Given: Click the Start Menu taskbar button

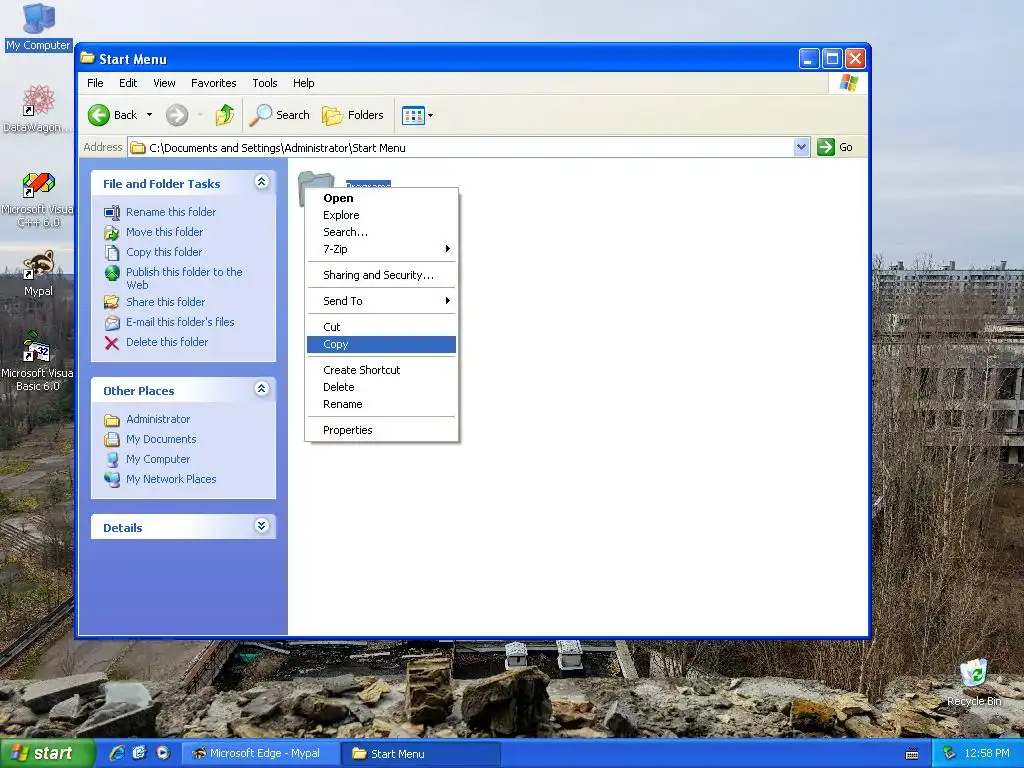Looking at the screenshot, I should coord(419,754).
